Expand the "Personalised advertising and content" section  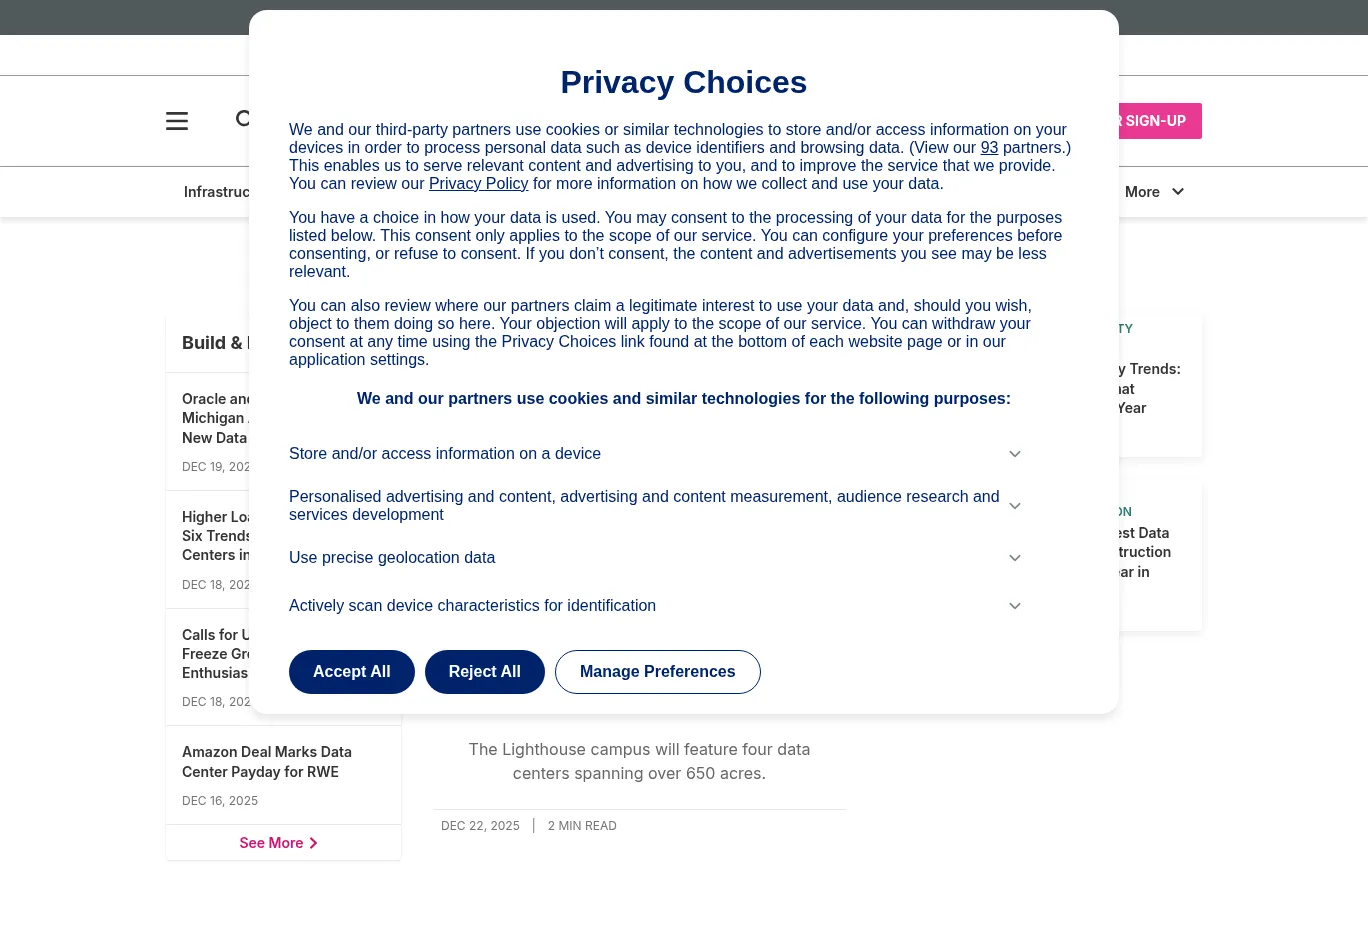[x=1014, y=505]
